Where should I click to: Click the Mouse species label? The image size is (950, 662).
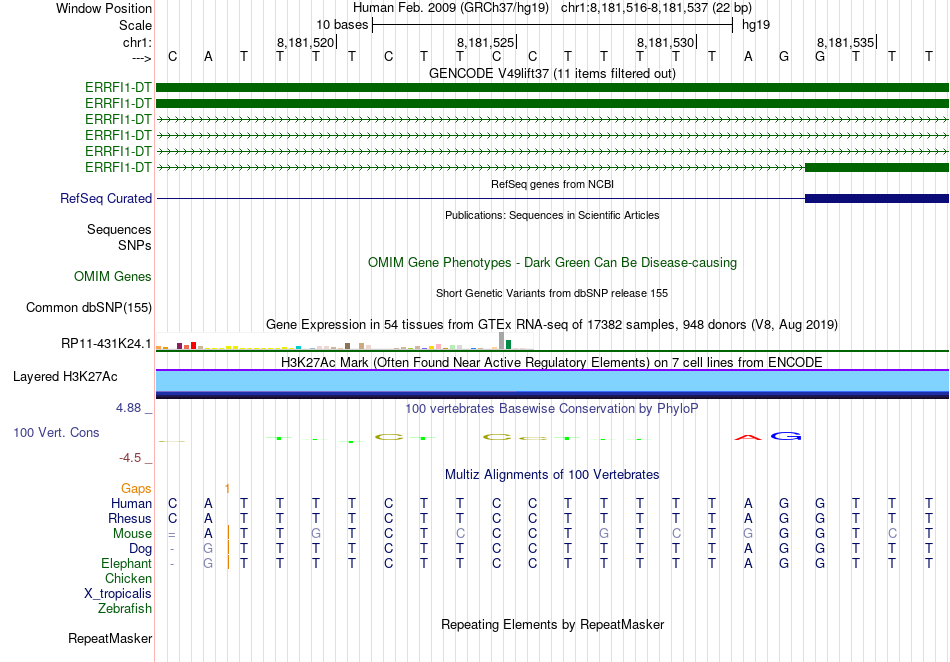132,534
